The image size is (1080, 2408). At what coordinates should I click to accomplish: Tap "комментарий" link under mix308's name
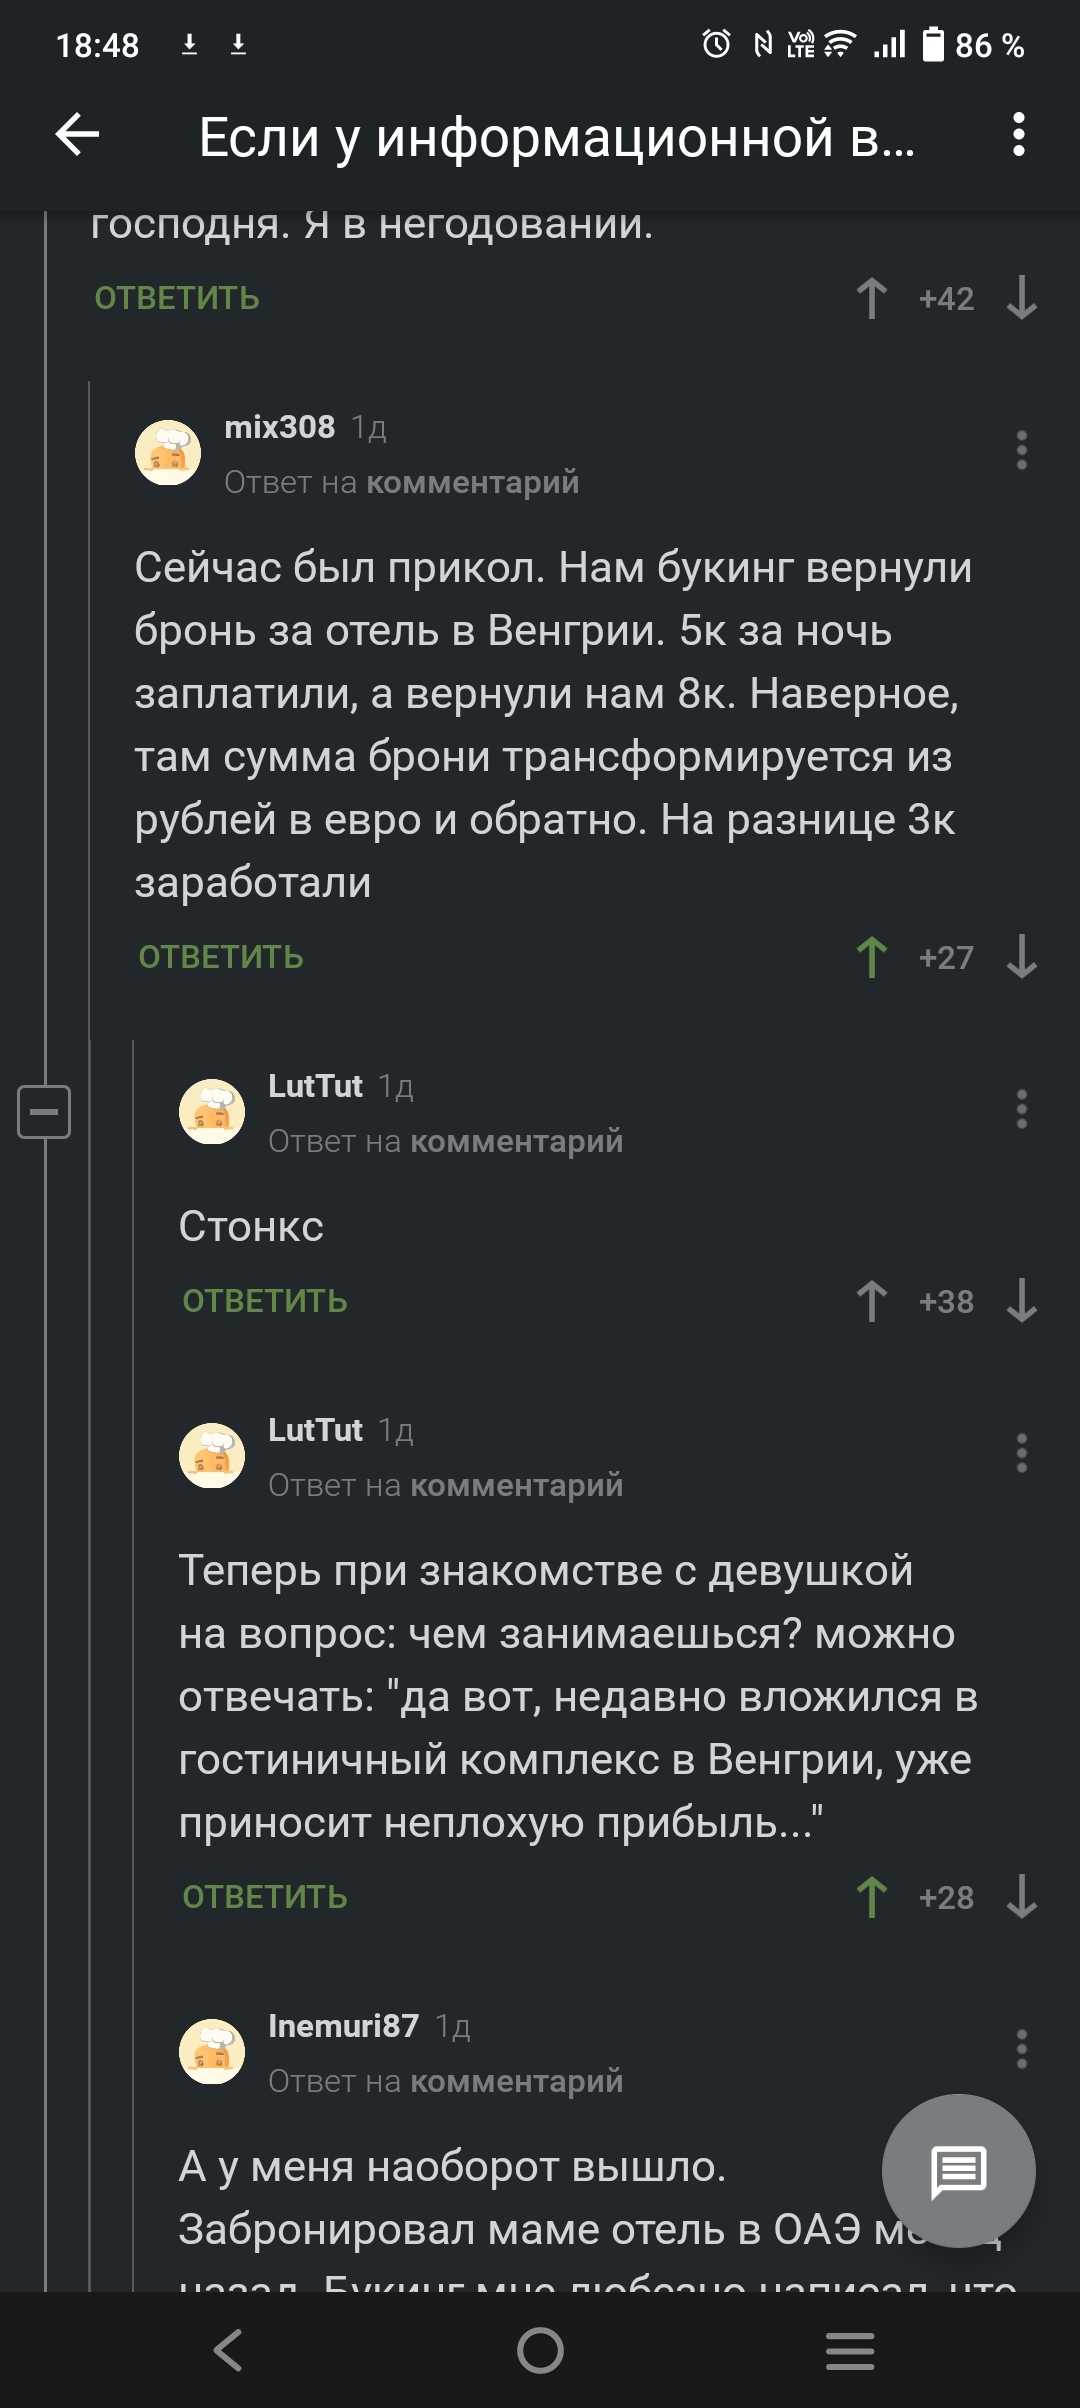tap(472, 482)
